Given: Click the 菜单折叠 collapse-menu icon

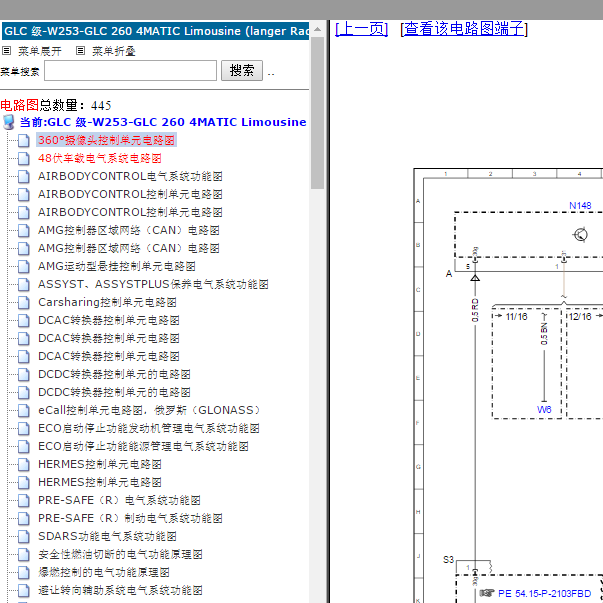Looking at the screenshot, I should (x=80, y=51).
